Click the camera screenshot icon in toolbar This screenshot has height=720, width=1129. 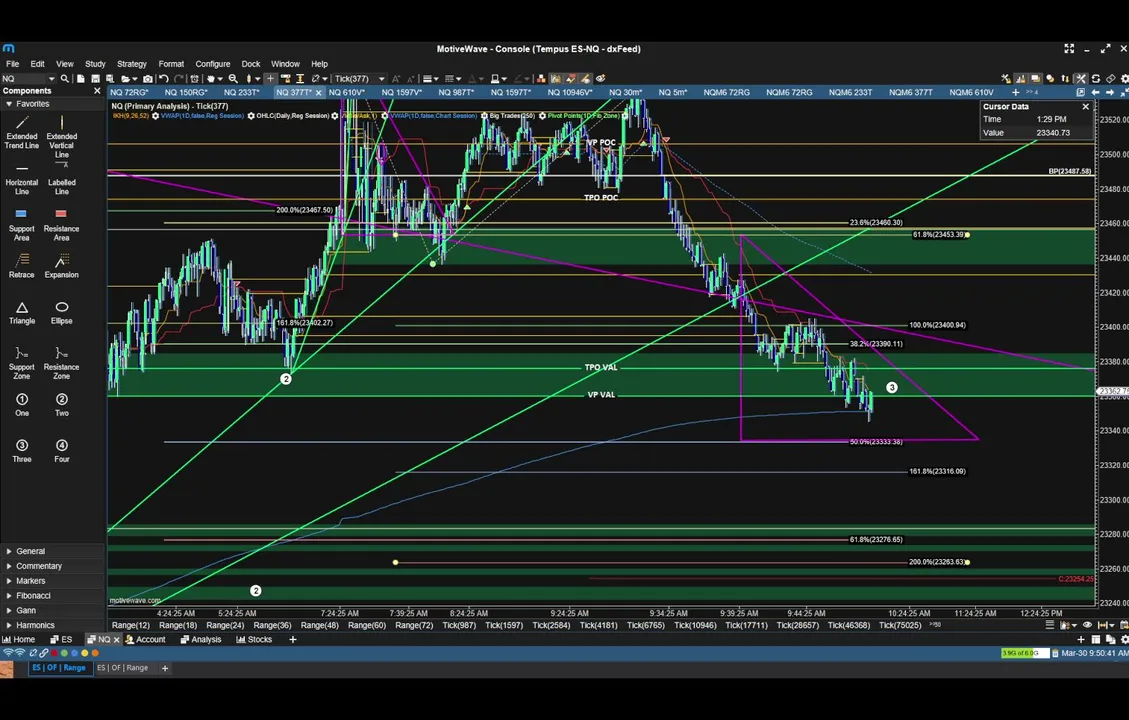point(148,78)
